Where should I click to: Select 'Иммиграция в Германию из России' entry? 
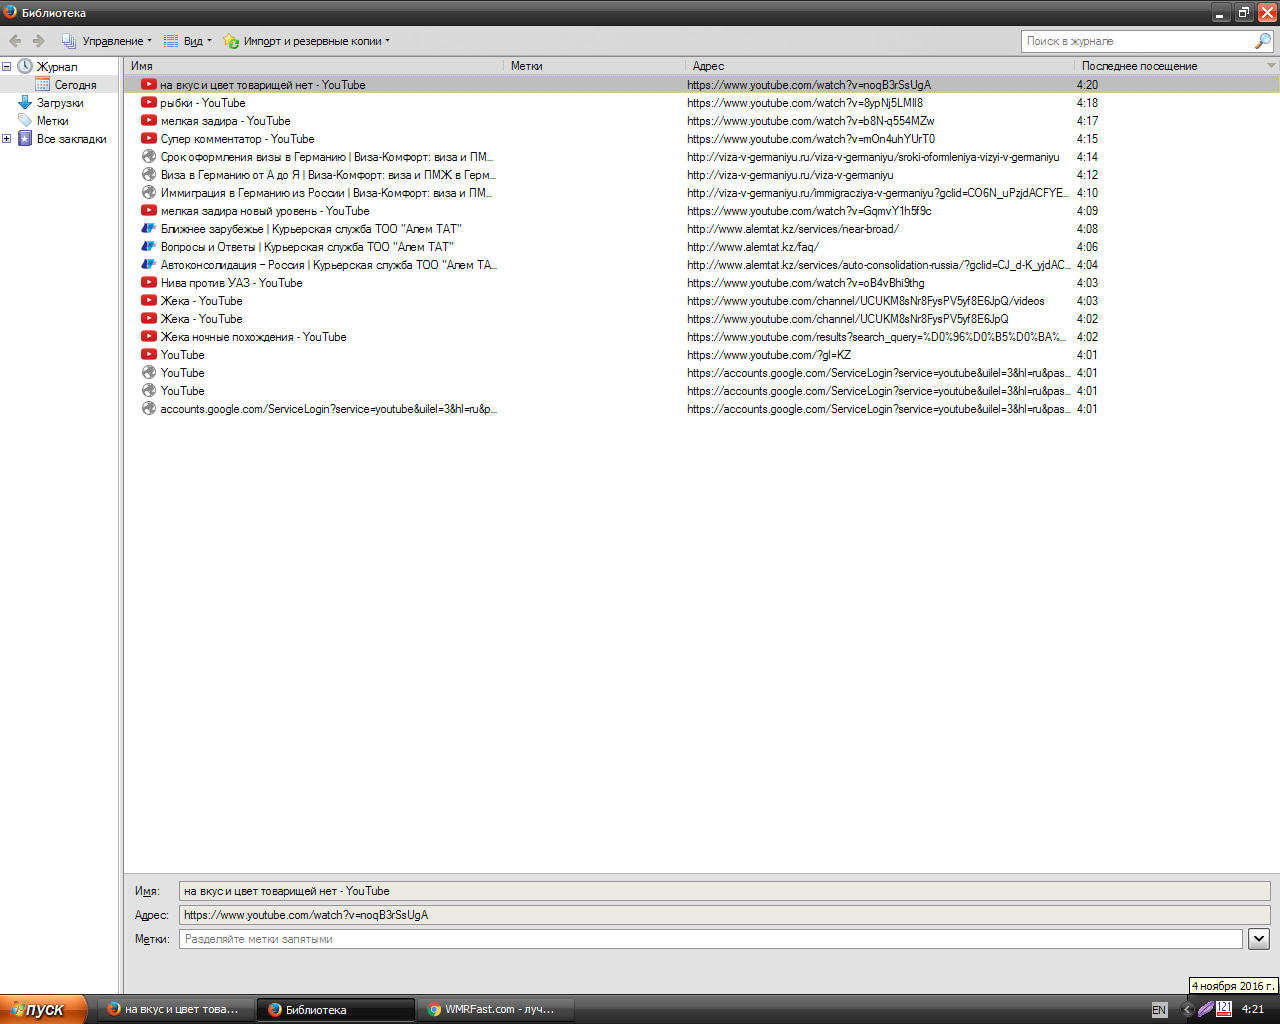pyautogui.click(x=702, y=193)
